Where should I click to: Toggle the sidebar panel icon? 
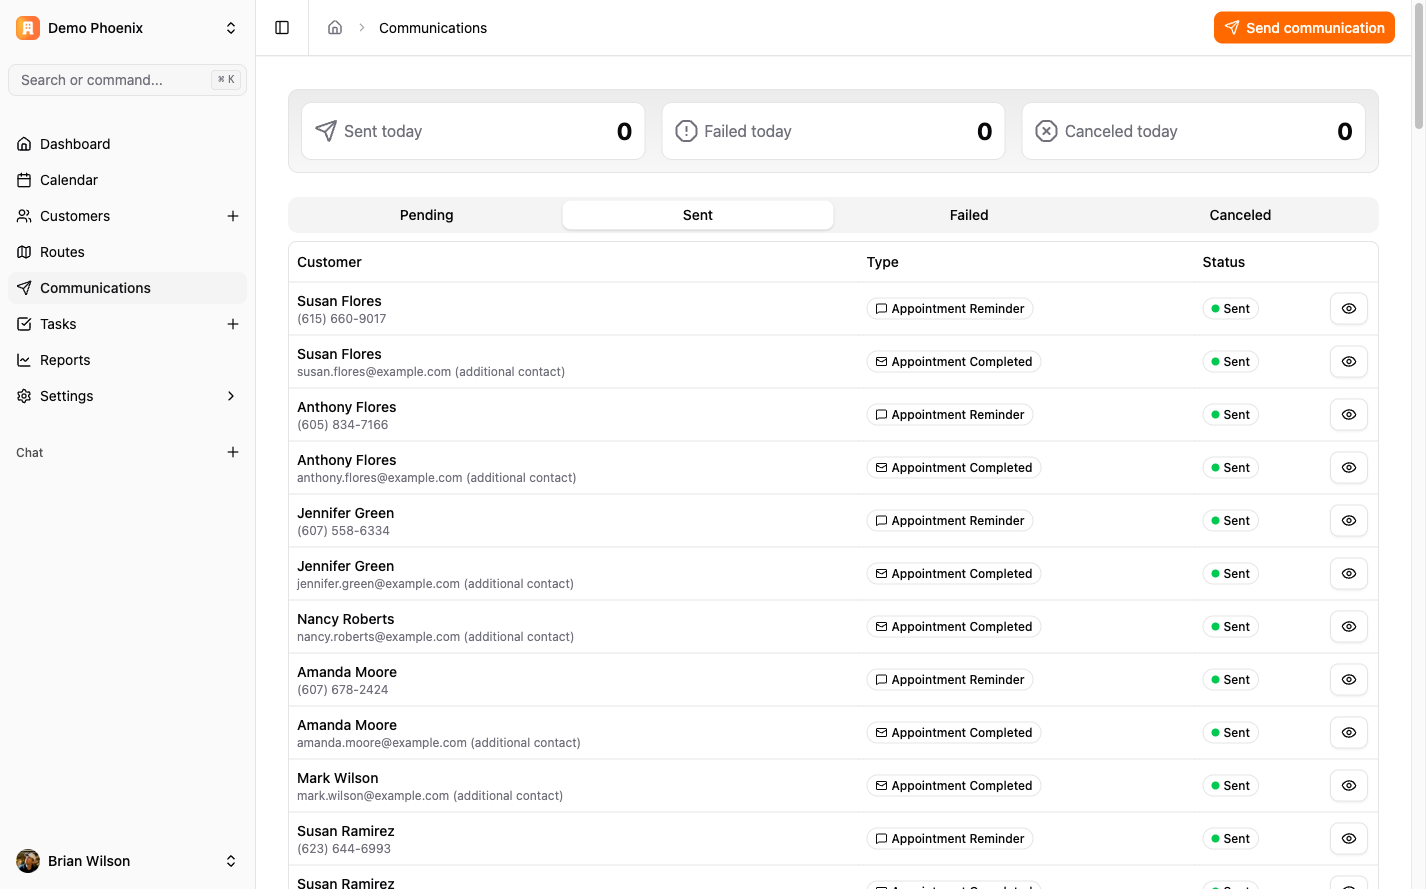(282, 28)
